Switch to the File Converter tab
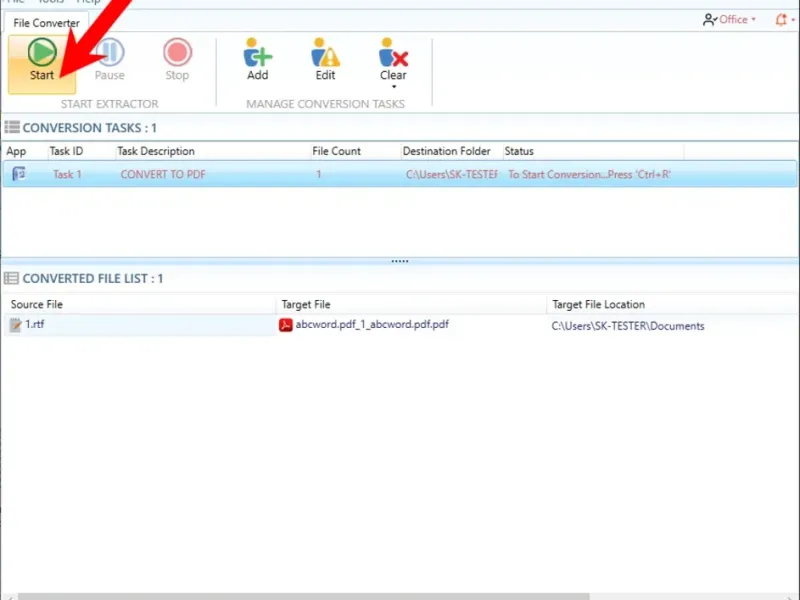 46,23
